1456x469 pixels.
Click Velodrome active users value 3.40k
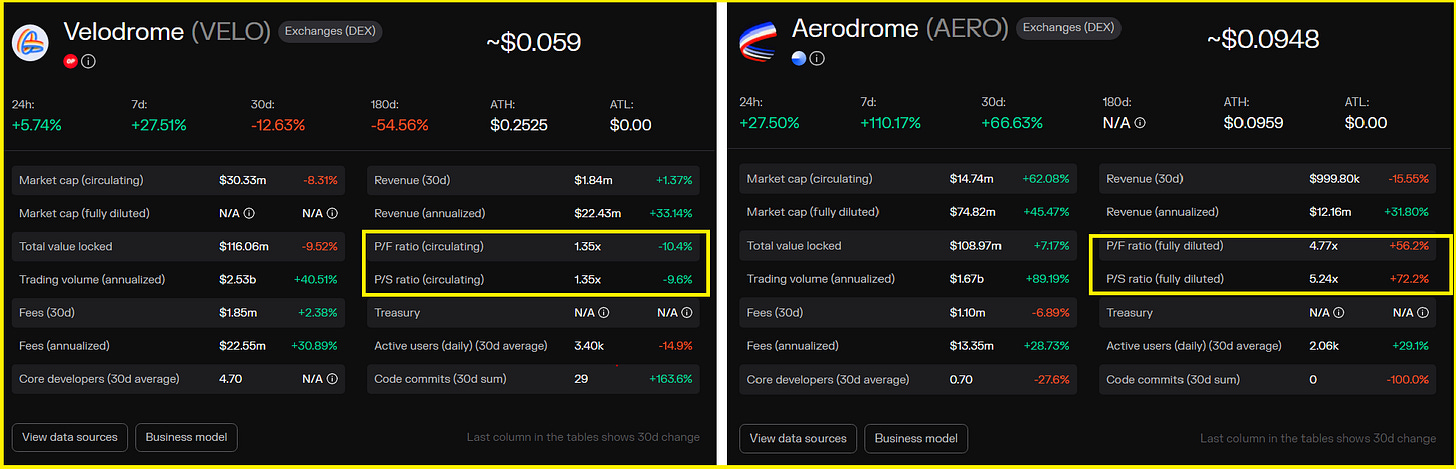pyautogui.click(x=589, y=346)
